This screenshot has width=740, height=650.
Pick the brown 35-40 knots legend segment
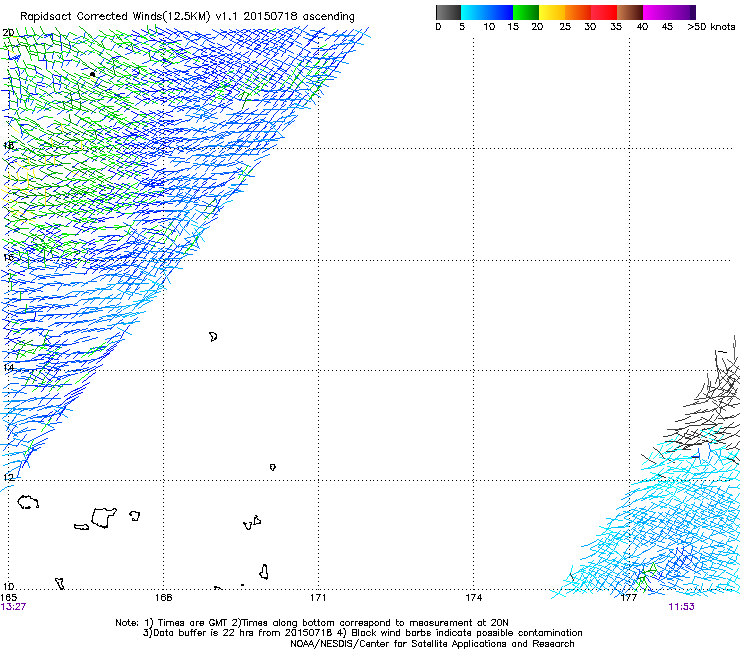(630, 12)
